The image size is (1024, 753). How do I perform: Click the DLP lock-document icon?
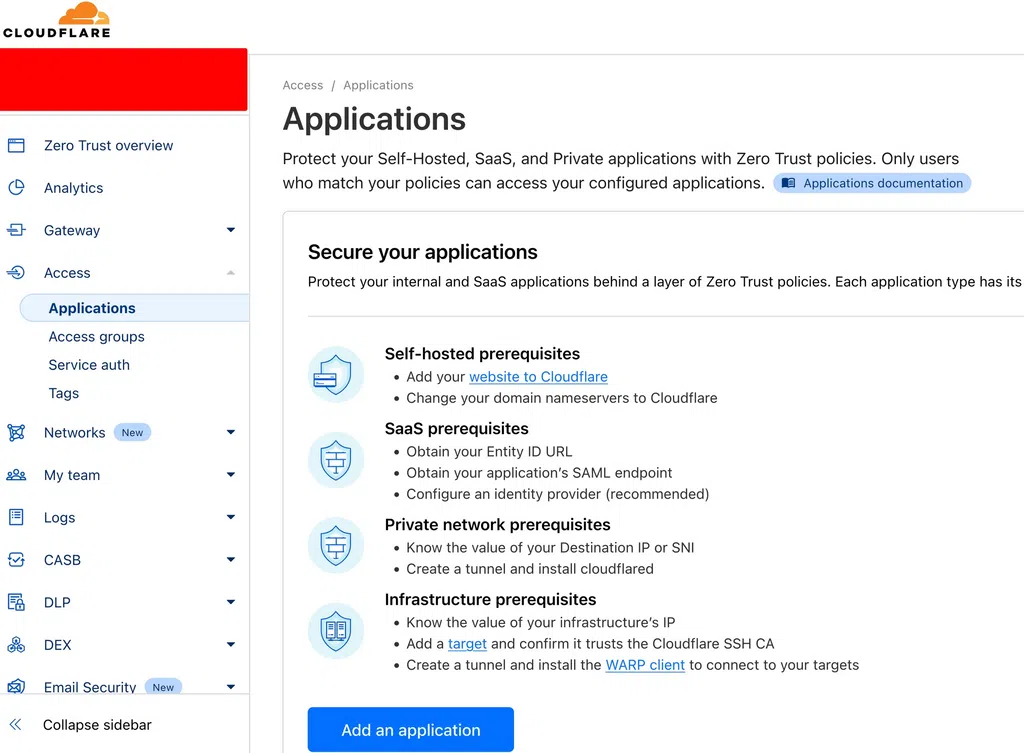click(x=16, y=602)
